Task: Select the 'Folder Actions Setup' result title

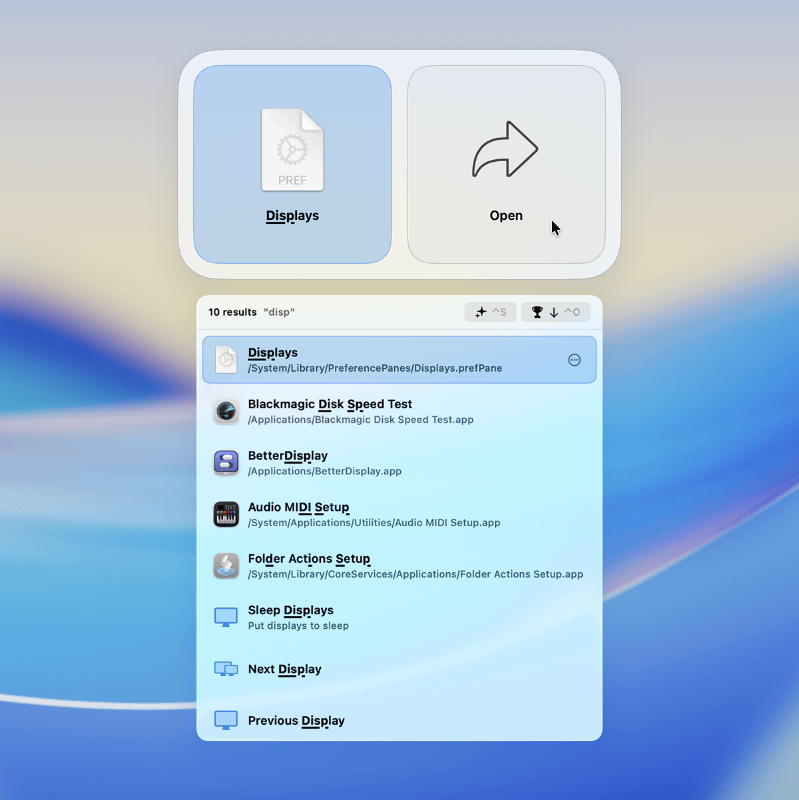Action: (x=309, y=559)
